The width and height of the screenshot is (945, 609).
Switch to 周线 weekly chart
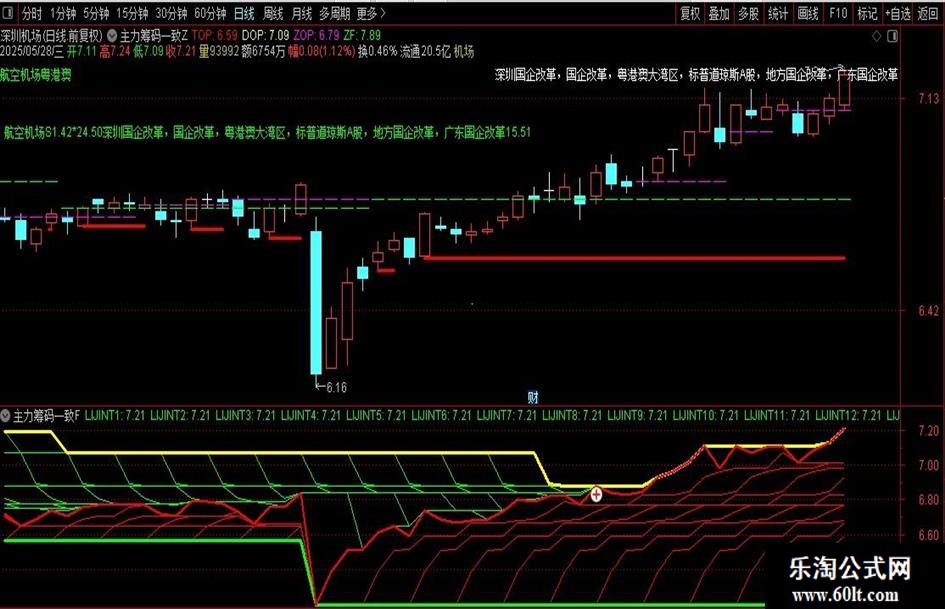tap(273, 13)
